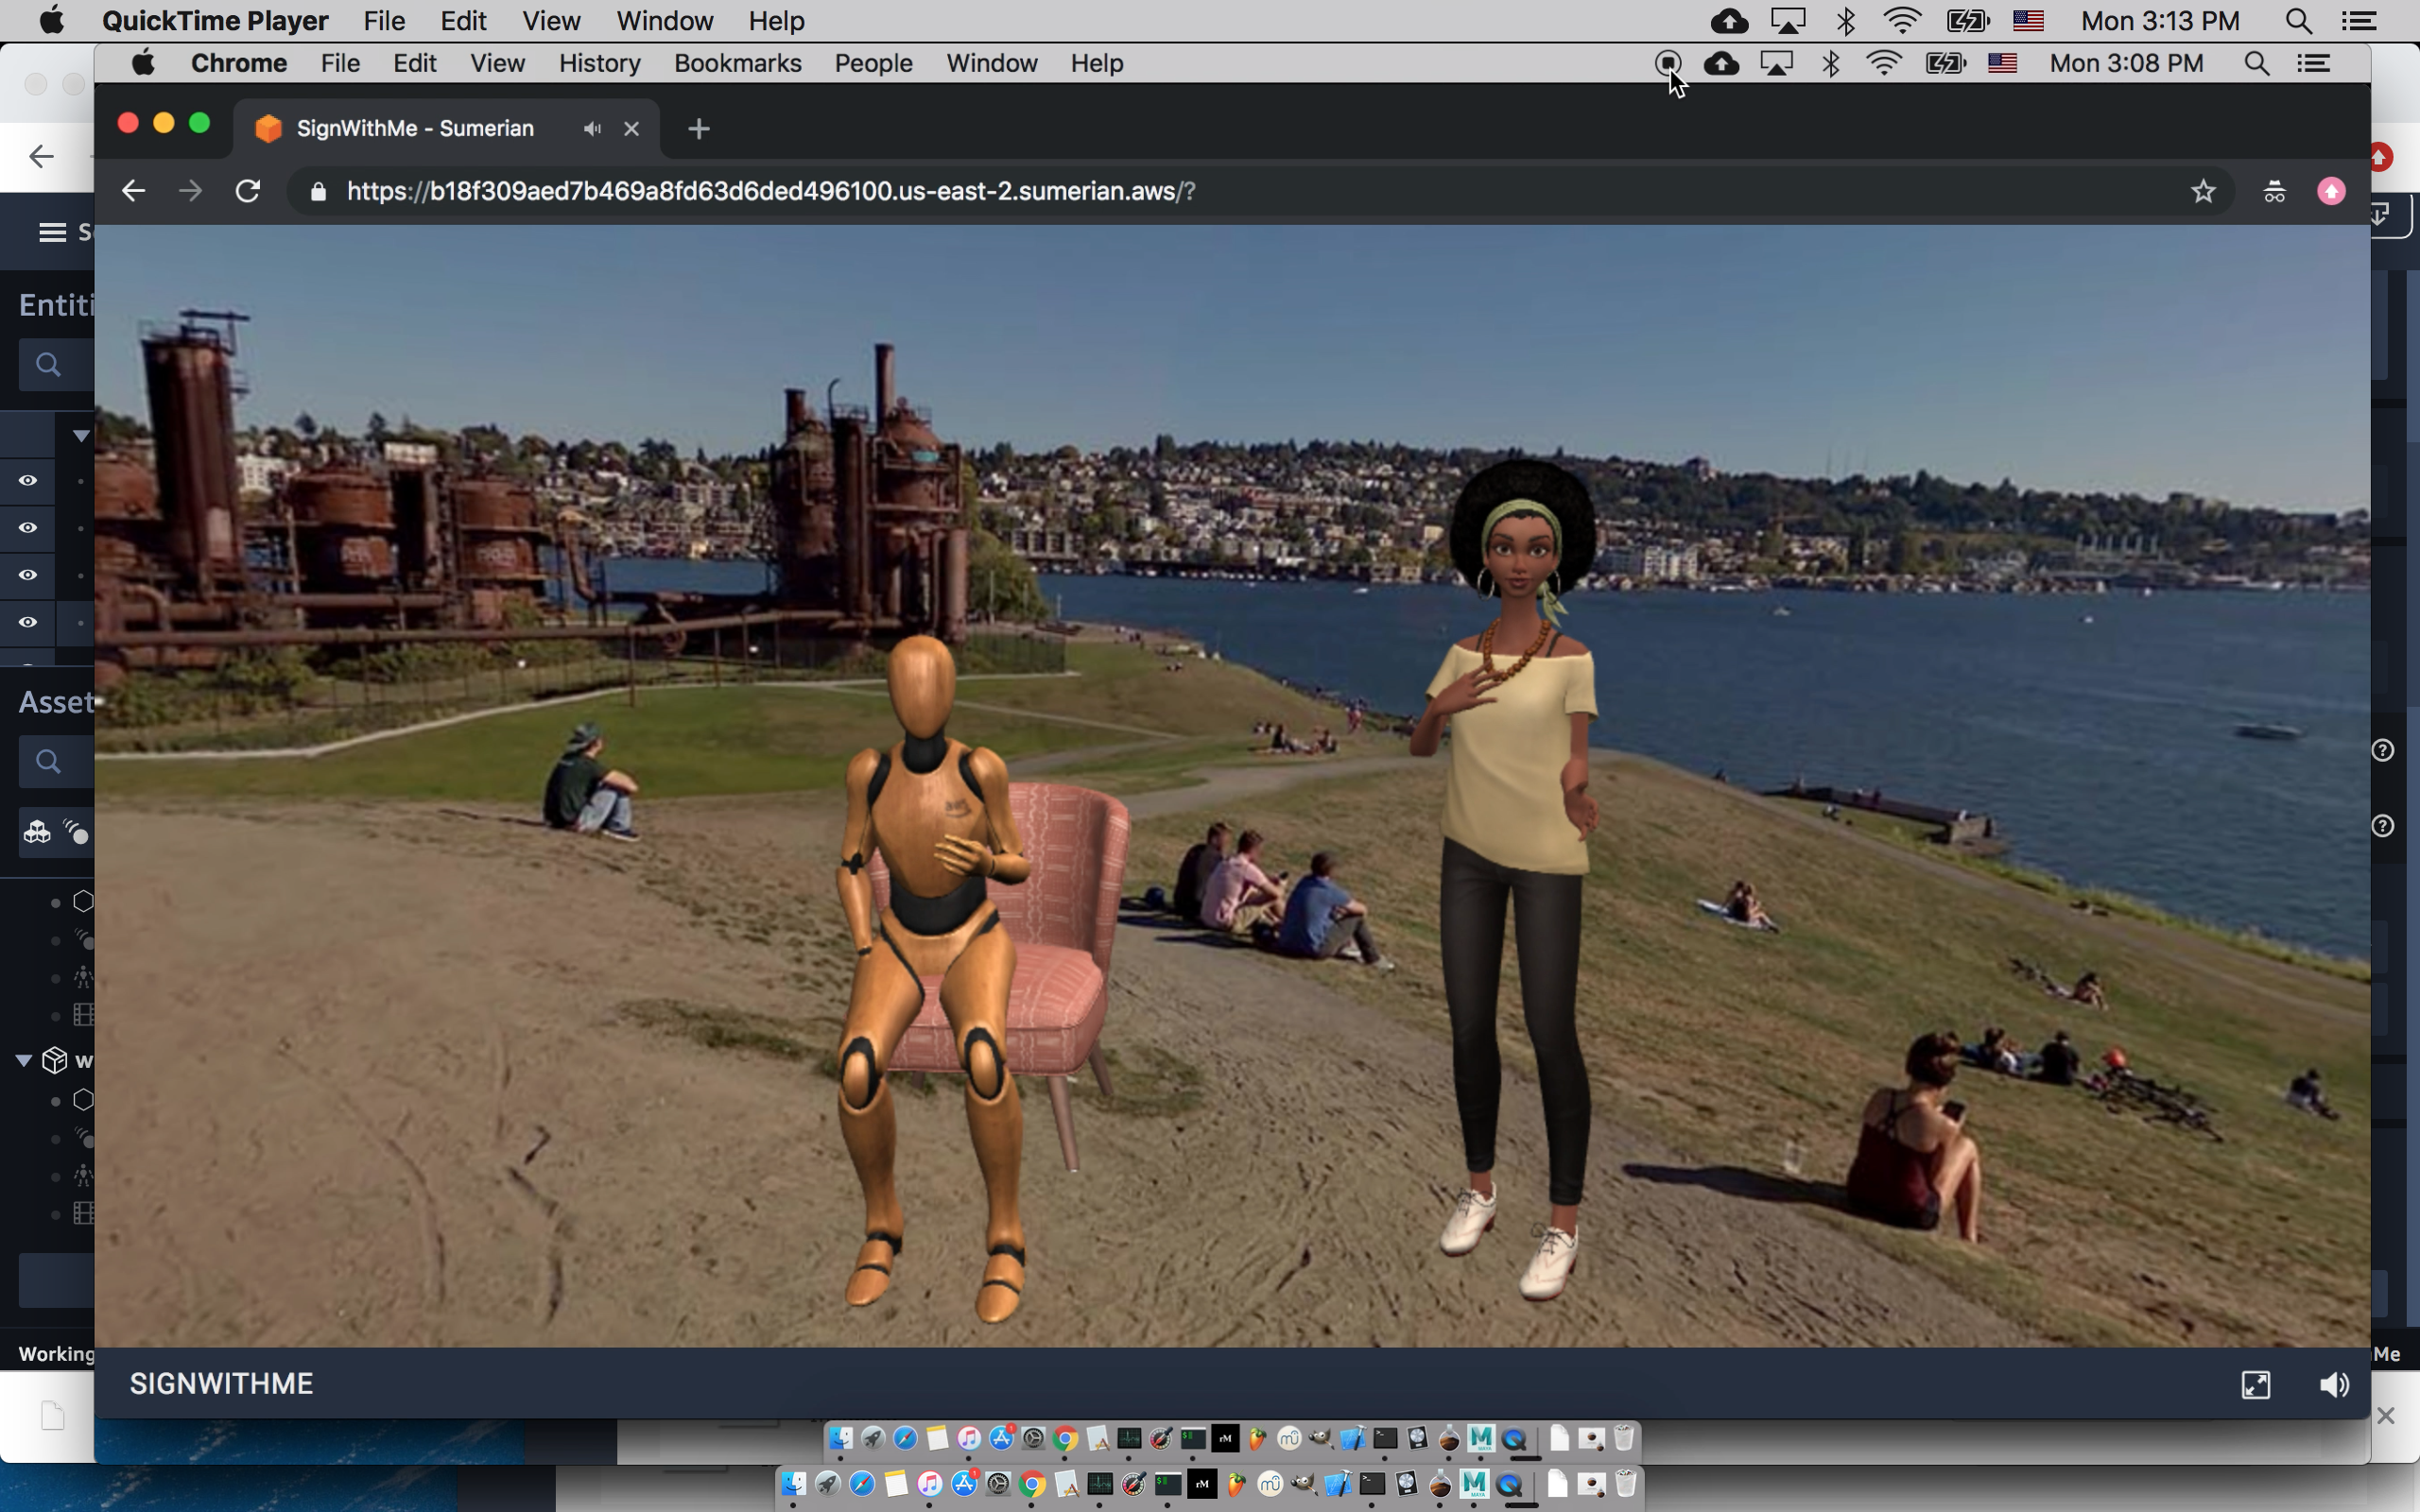This screenshot has height=1512, width=2420.
Task: Click the incognito icon in Chrome toolbar
Action: (x=2274, y=191)
